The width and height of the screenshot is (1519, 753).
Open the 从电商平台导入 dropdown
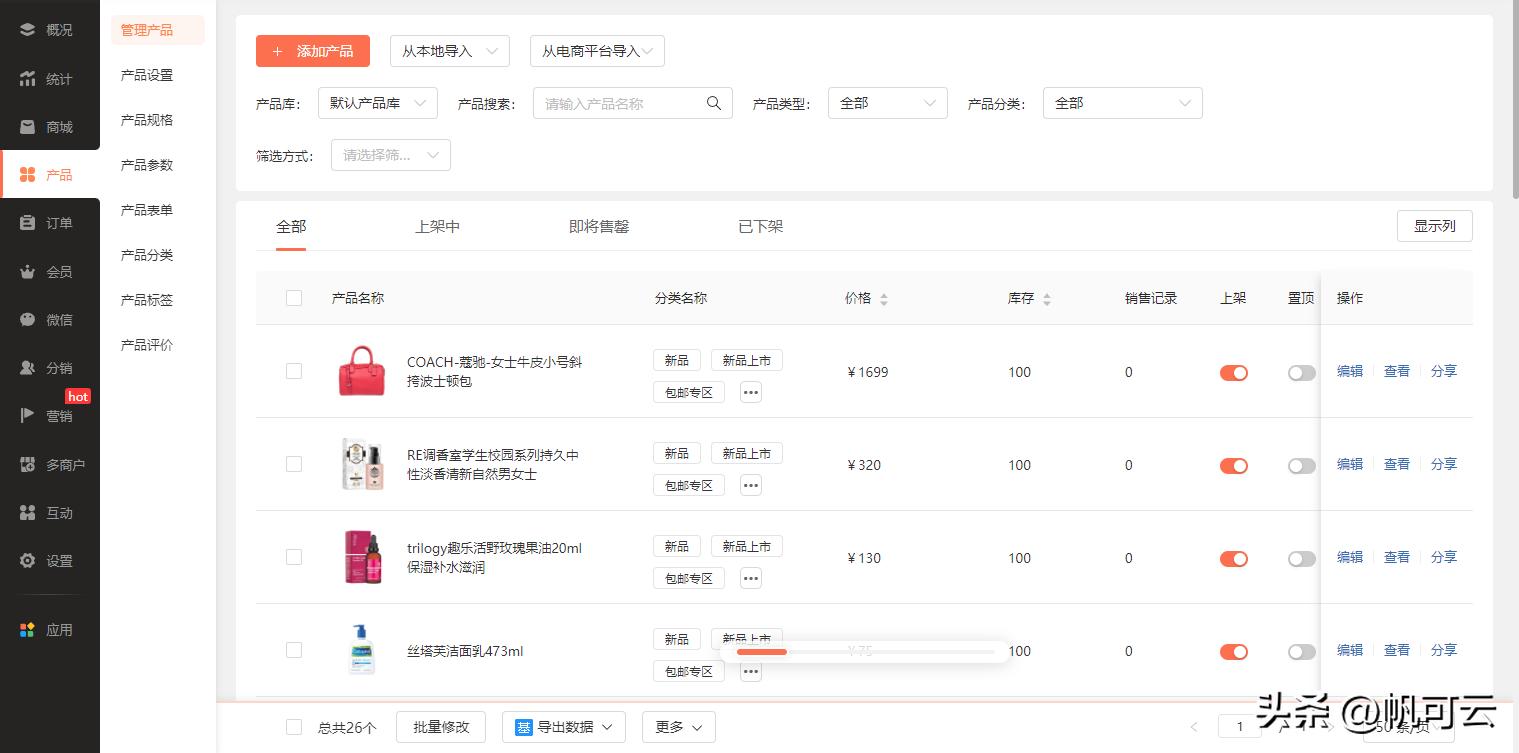(597, 50)
